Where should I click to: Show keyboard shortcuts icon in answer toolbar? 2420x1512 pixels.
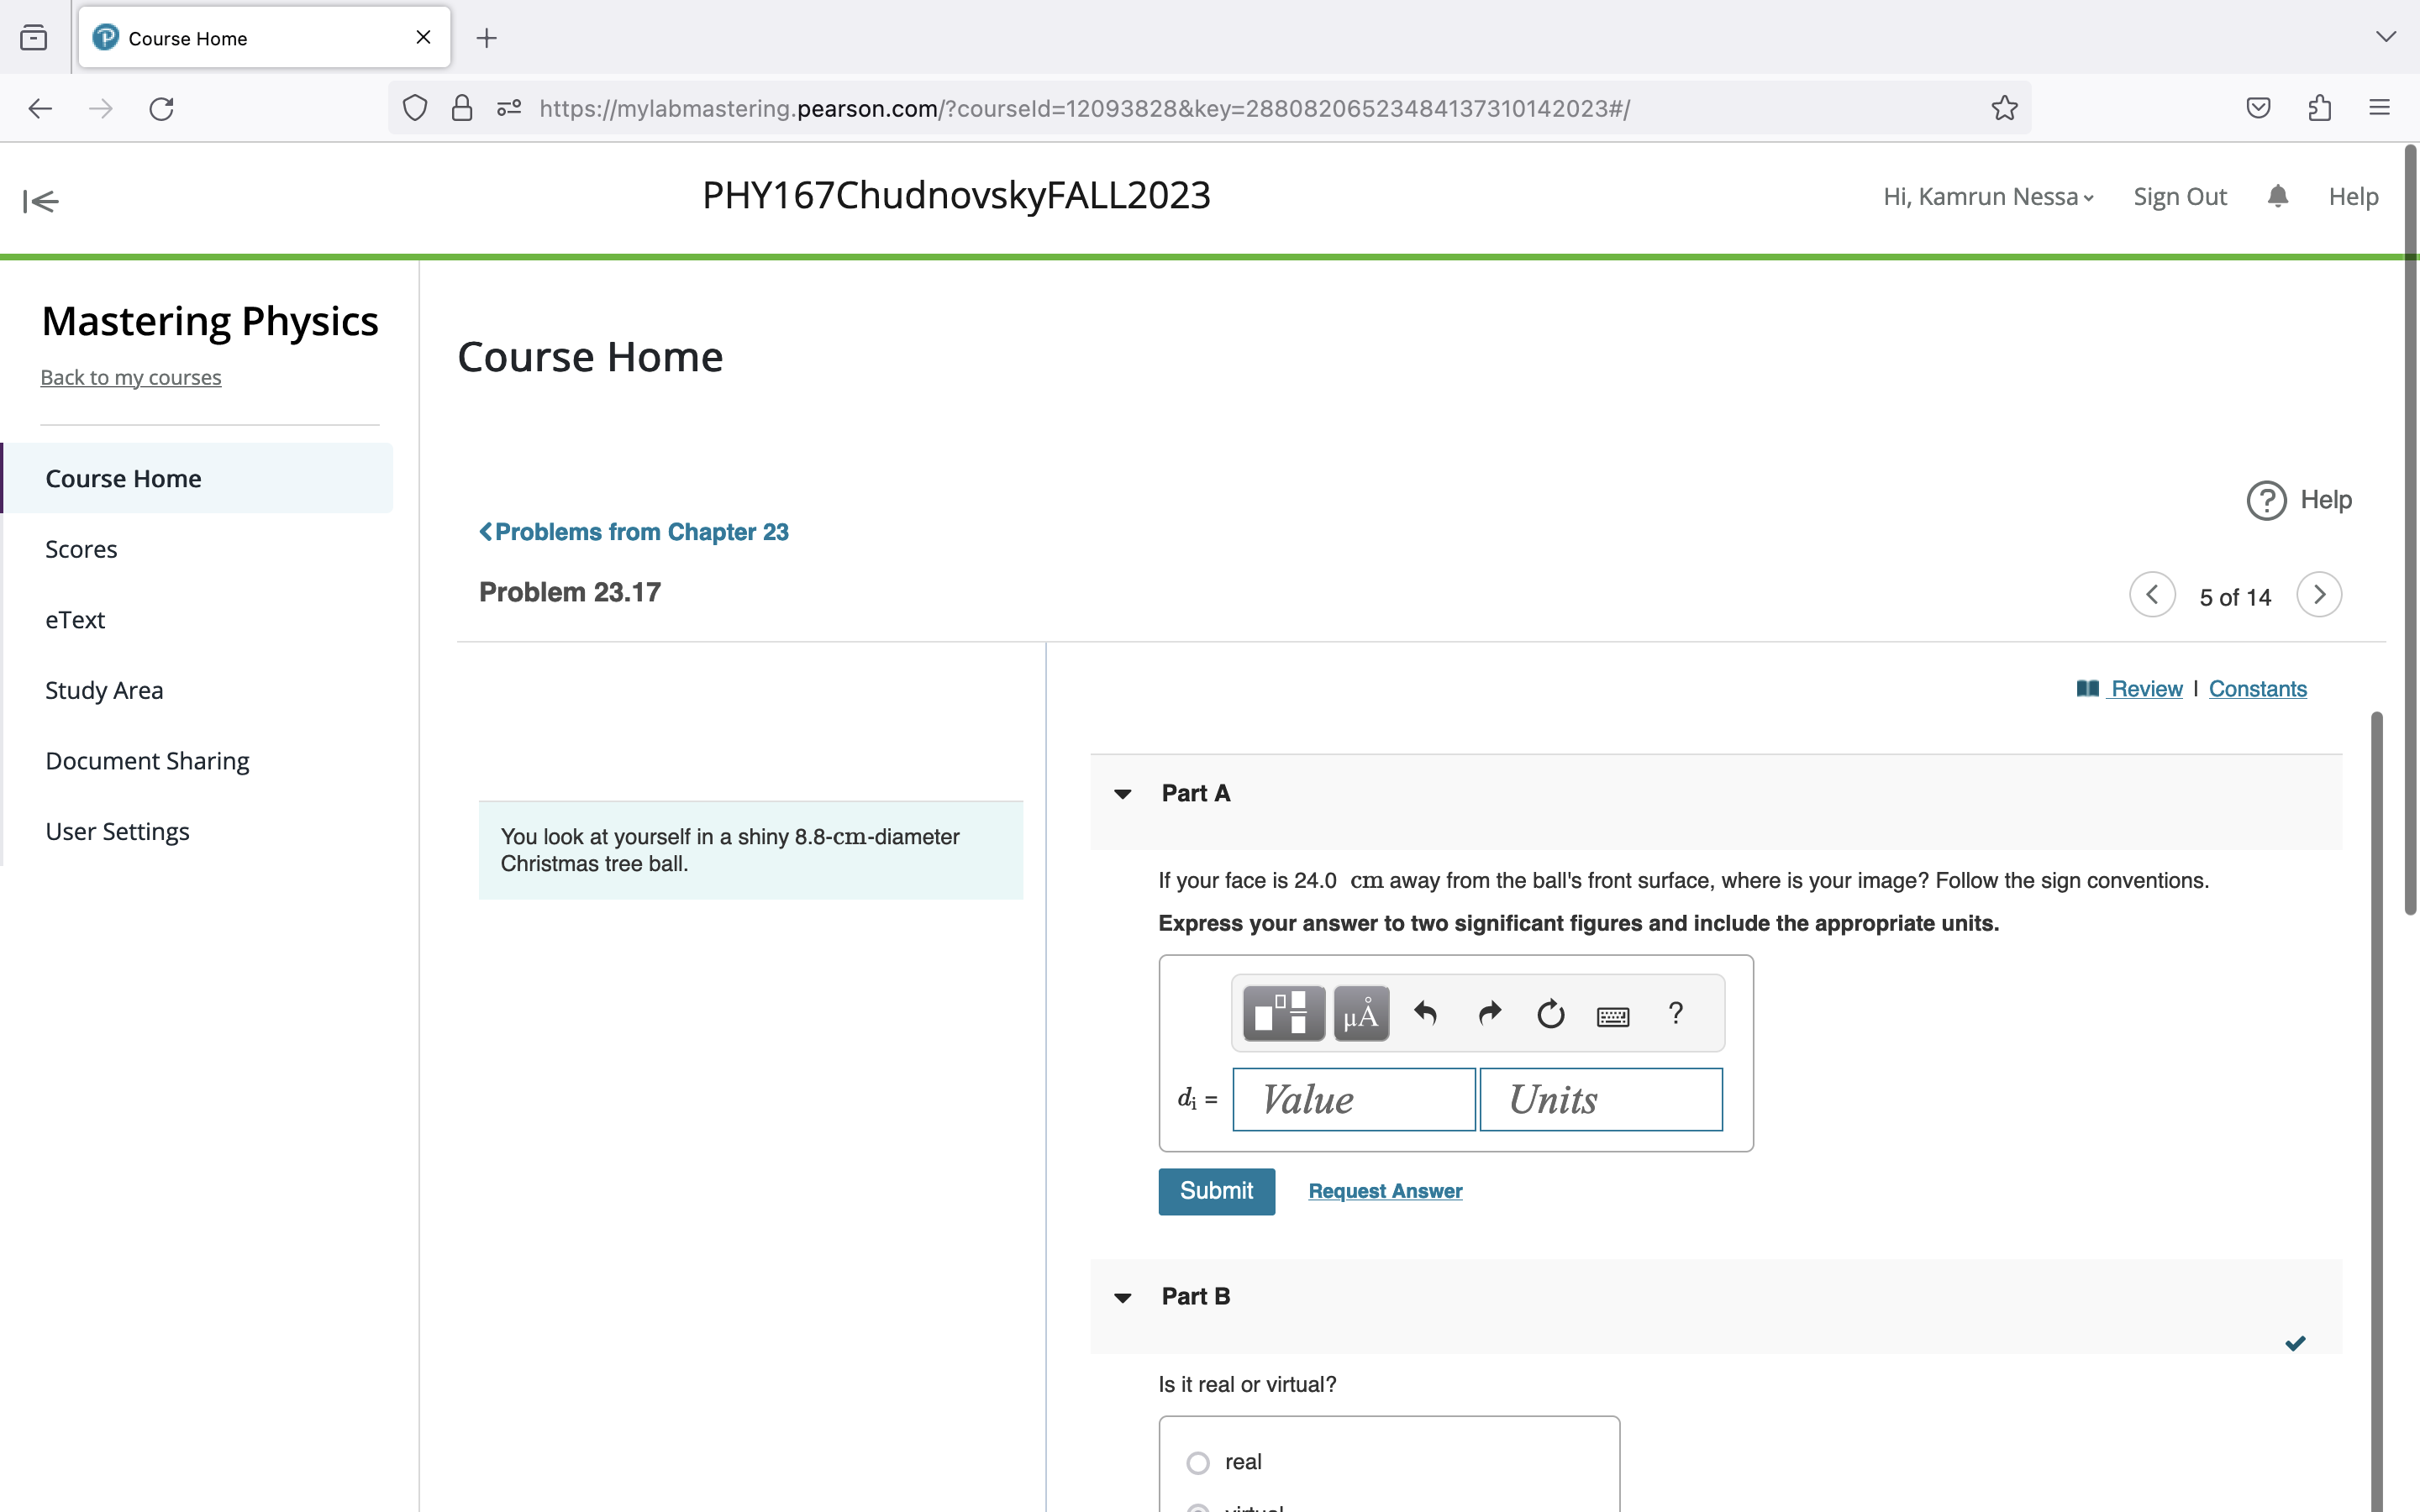pyautogui.click(x=1612, y=1016)
